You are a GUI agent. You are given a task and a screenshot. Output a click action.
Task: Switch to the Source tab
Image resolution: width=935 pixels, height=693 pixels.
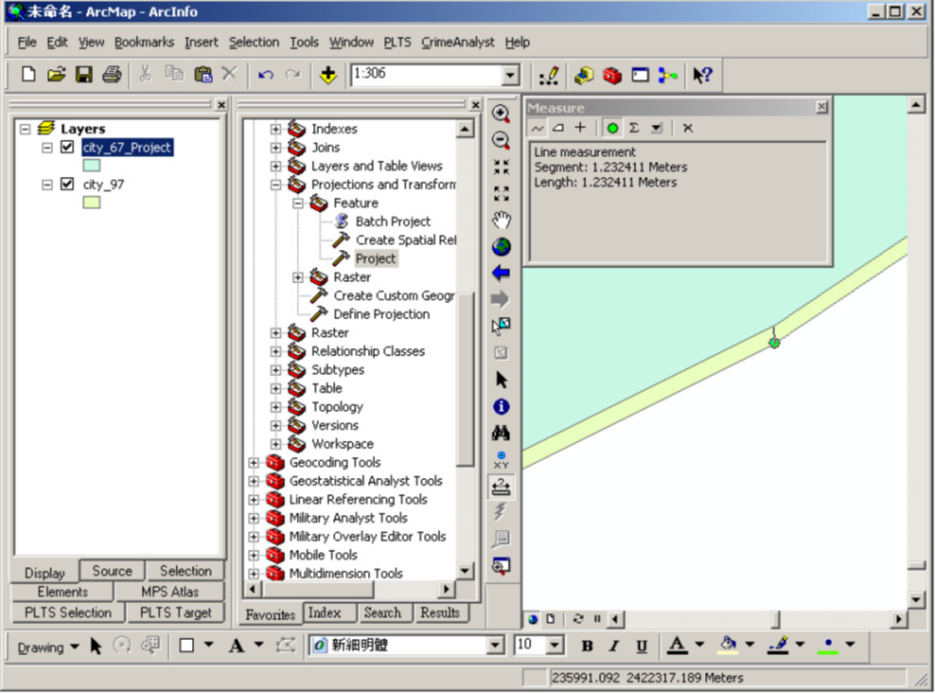[112, 571]
